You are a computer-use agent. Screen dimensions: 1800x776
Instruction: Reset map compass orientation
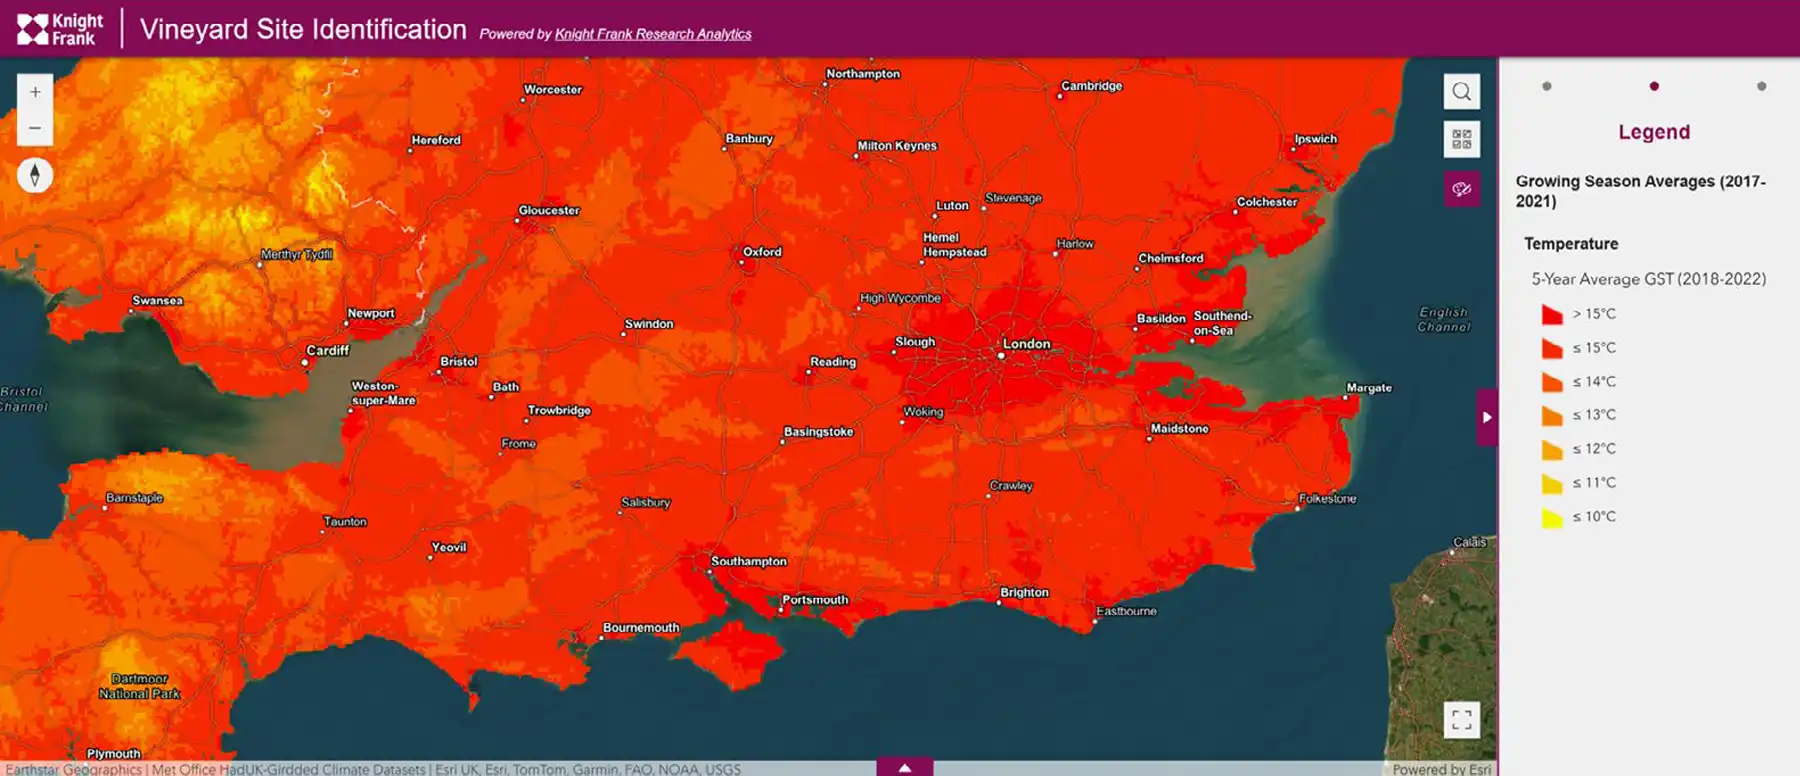35,175
